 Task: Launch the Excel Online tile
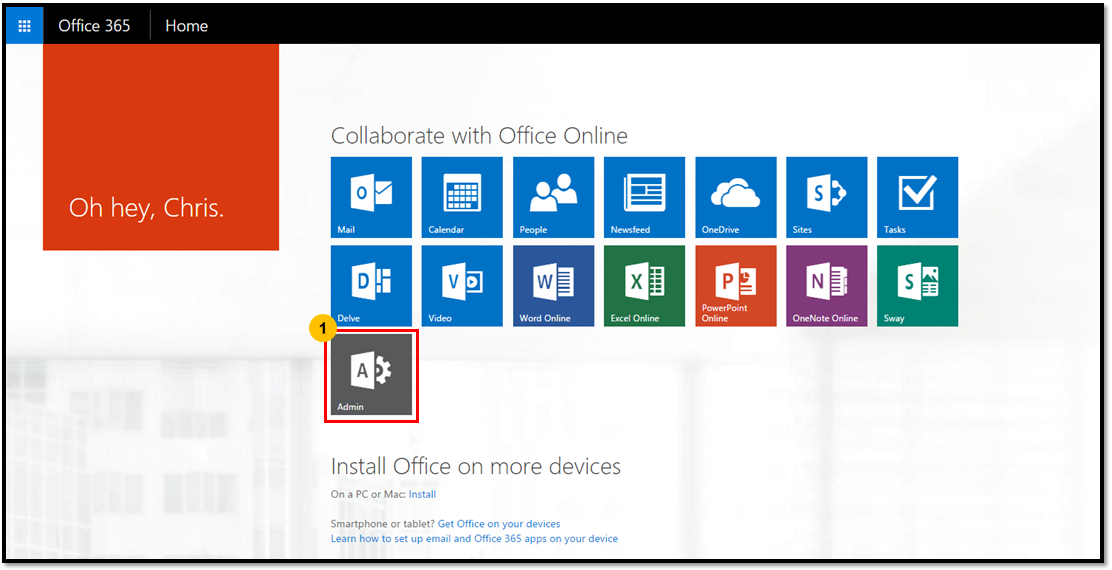(644, 286)
